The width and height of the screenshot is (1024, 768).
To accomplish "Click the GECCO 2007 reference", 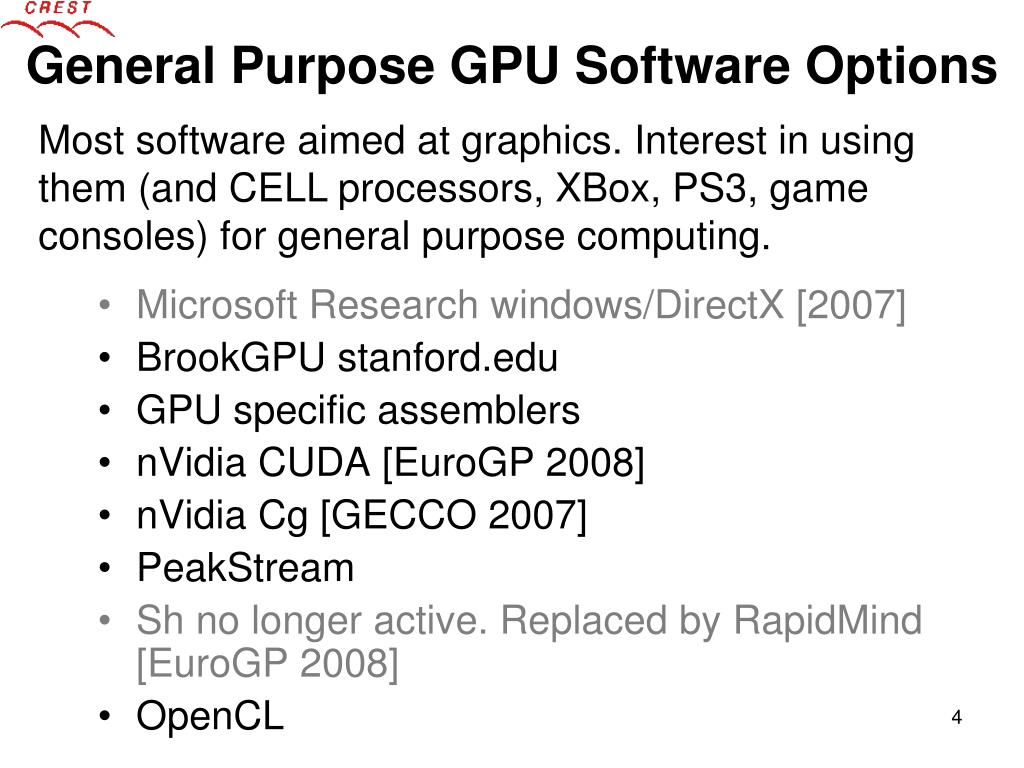I will (x=454, y=516).
